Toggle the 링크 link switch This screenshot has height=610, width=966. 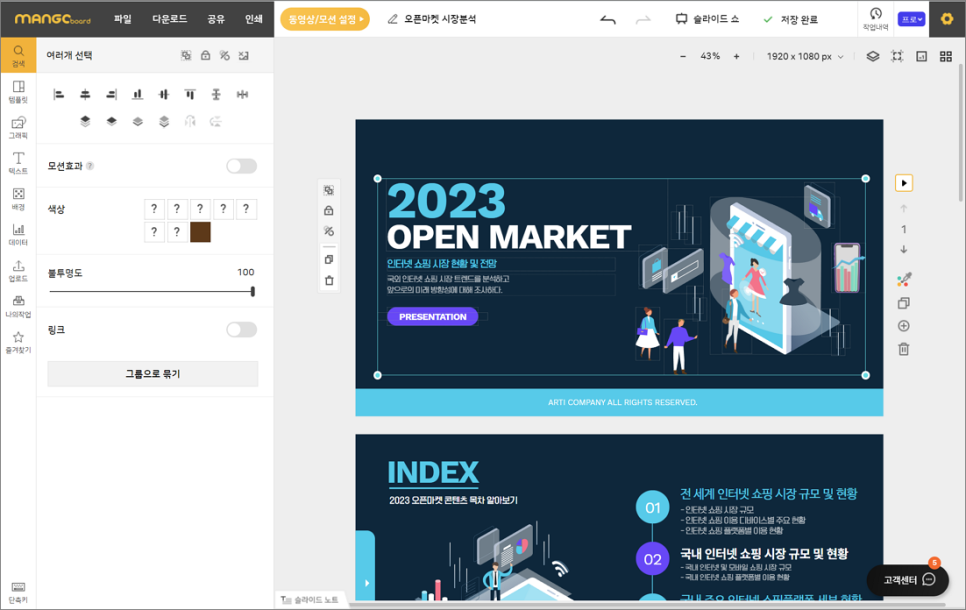click(x=242, y=330)
